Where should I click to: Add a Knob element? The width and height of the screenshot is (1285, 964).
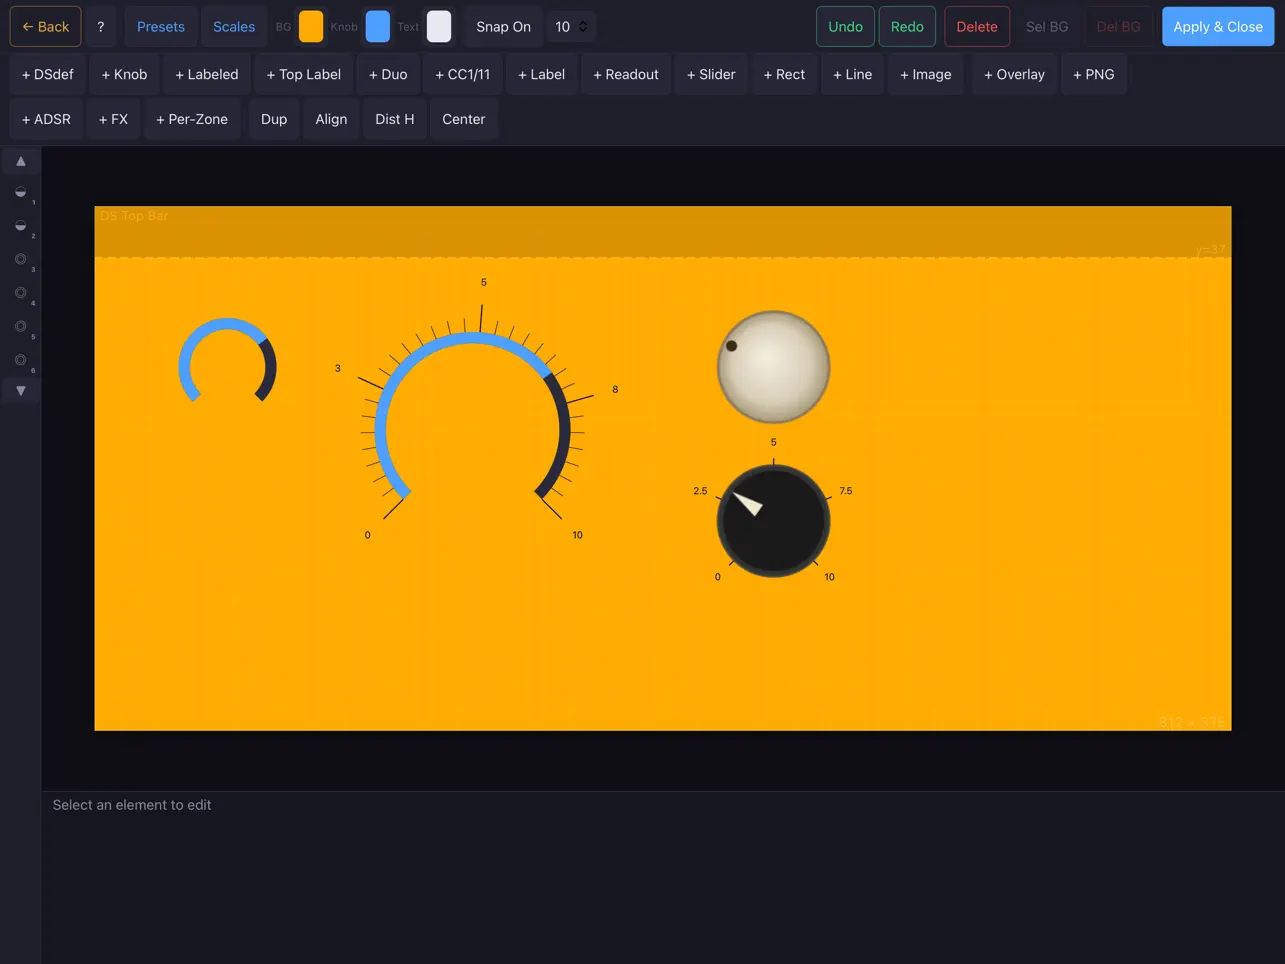[x=124, y=74]
